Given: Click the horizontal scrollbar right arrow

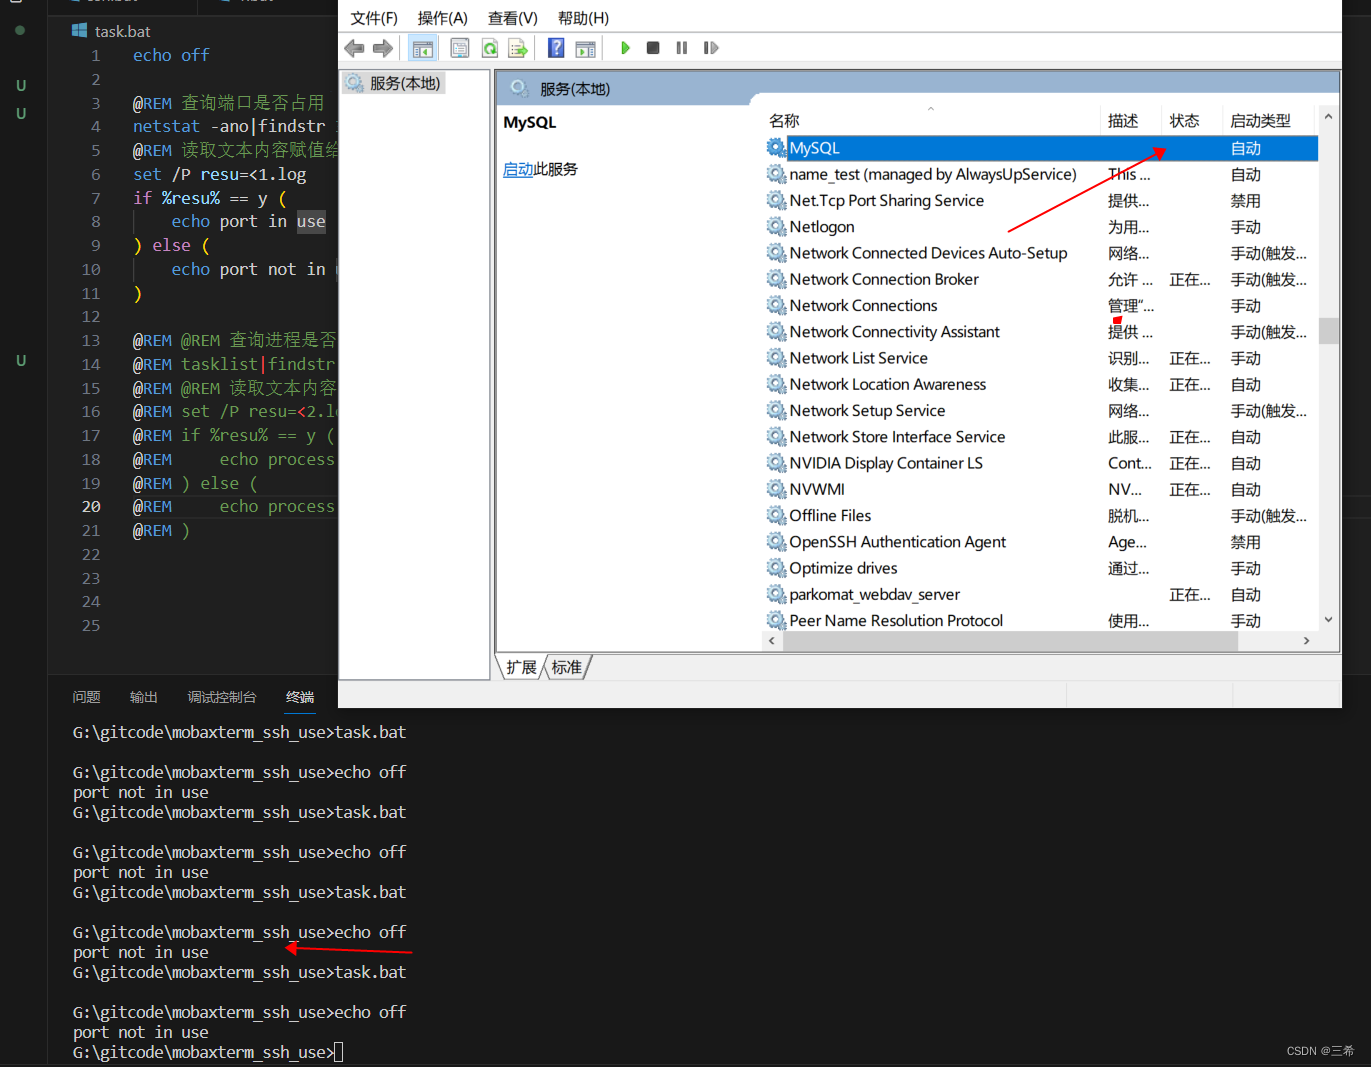Looking at the screenshot, I should coord(1306,640).
